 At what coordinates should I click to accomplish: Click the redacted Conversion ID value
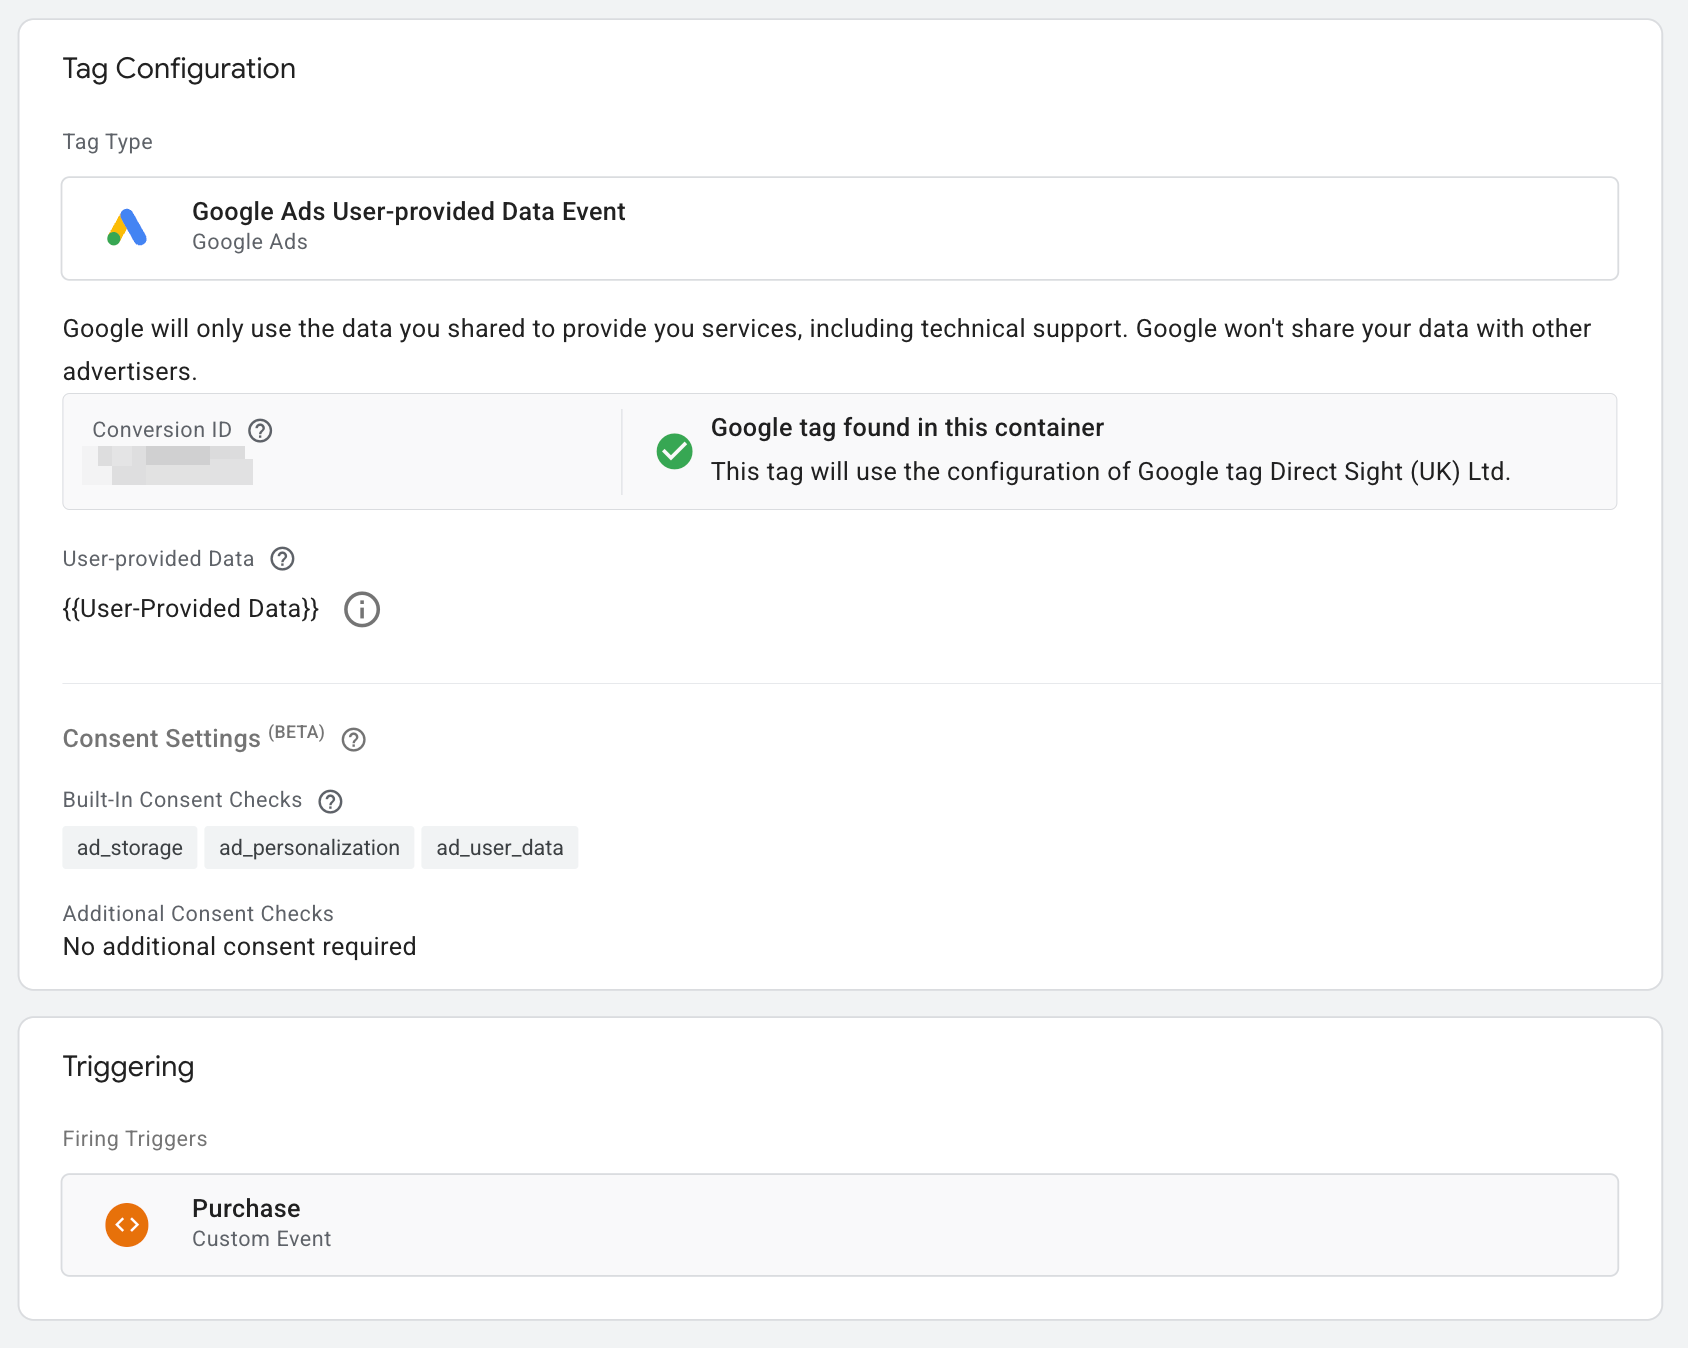[170, 466]
